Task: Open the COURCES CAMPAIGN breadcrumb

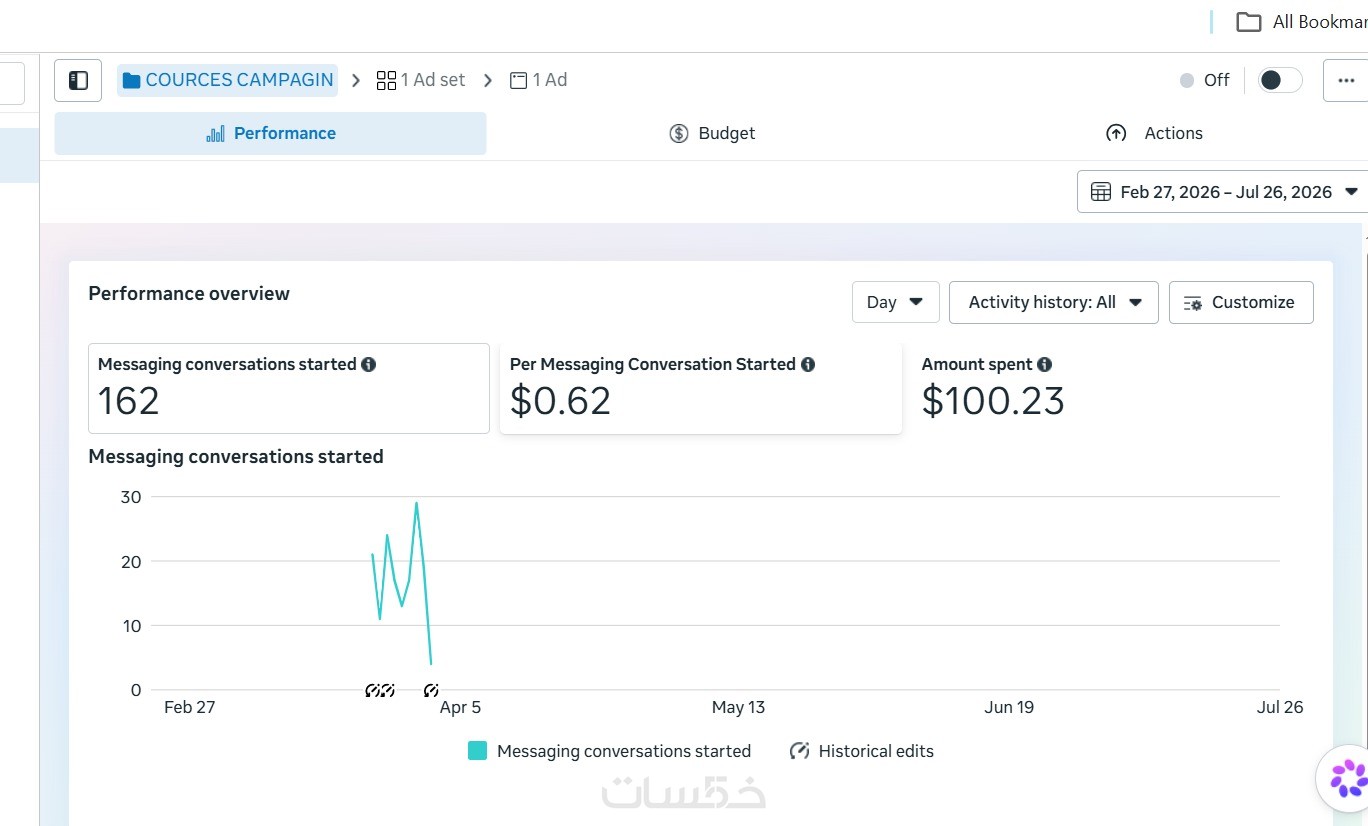Action: [x=228, y=80]
